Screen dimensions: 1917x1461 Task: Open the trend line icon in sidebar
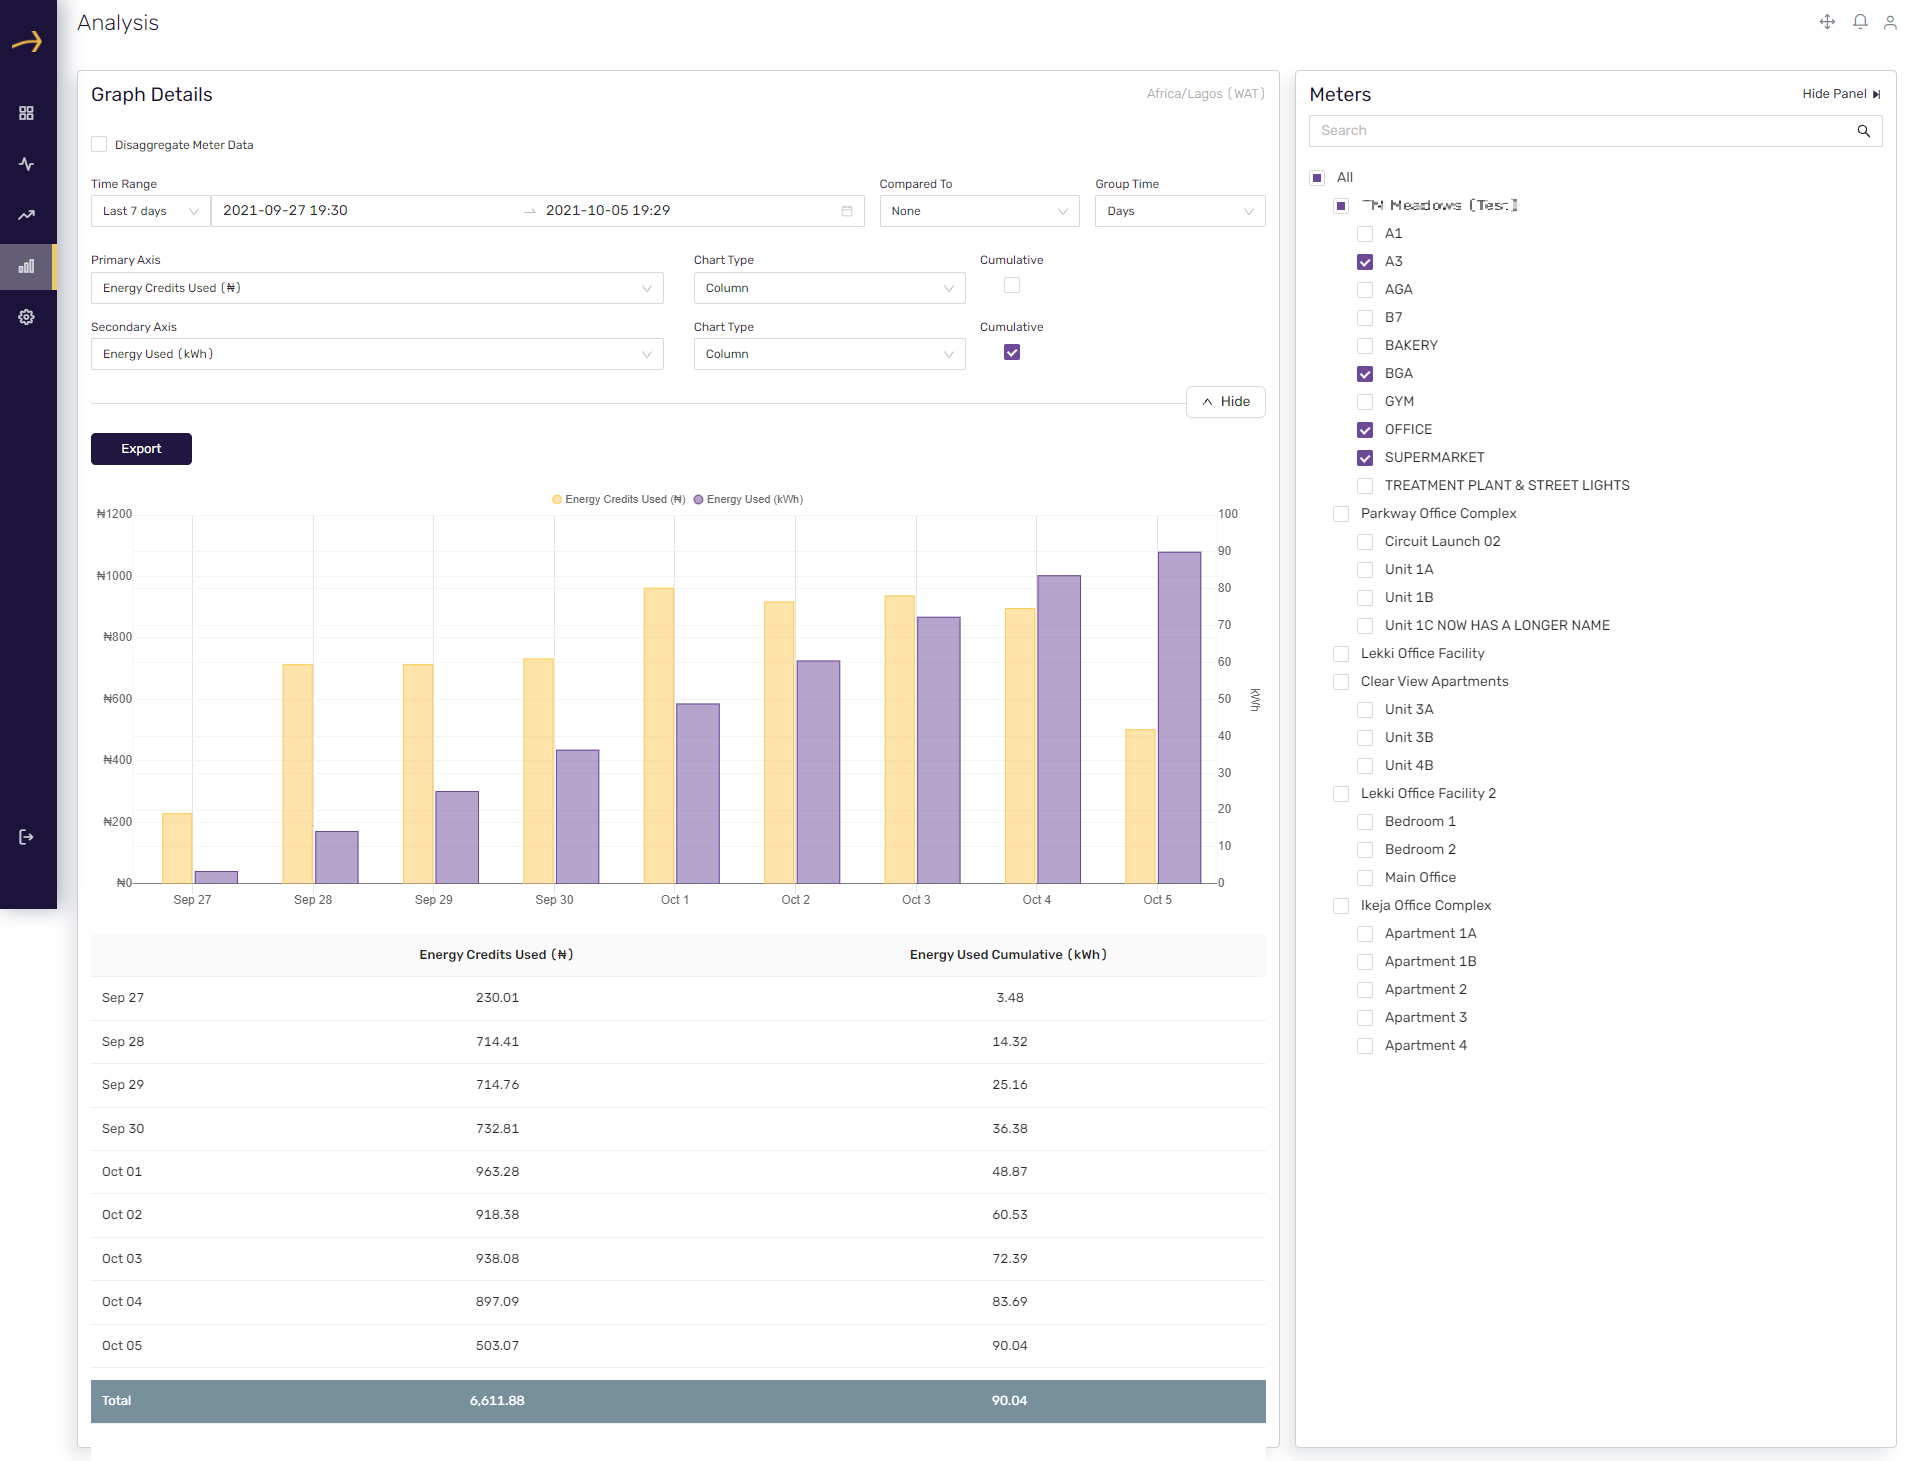click(27, 215)
